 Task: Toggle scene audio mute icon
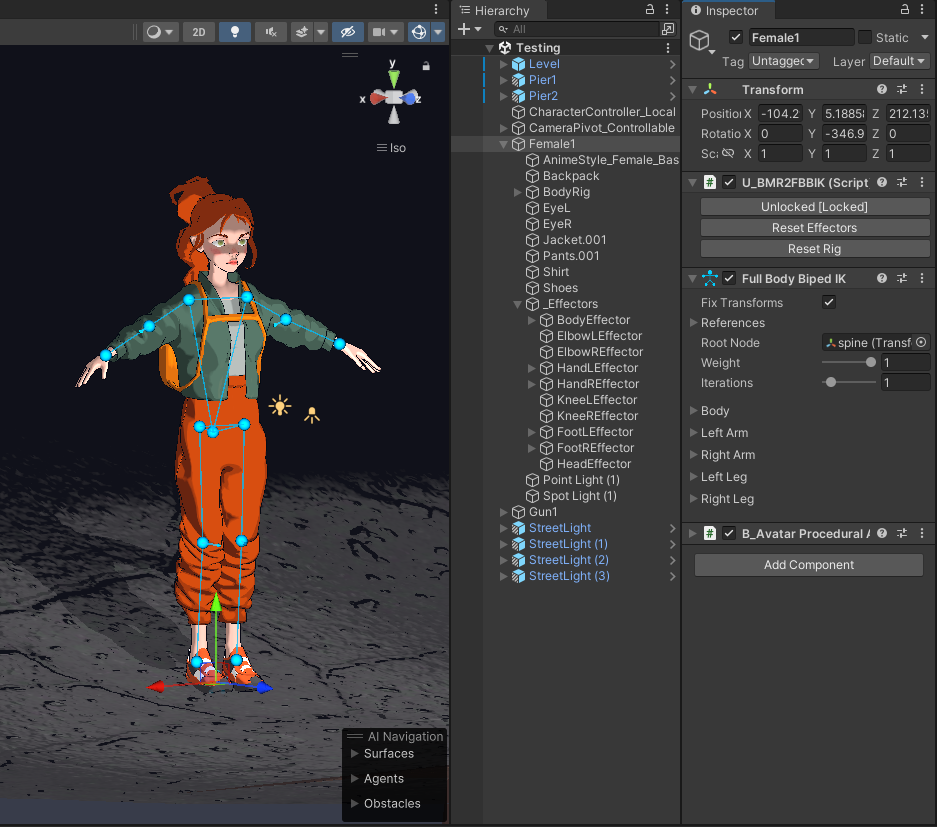tap(270, 32)
